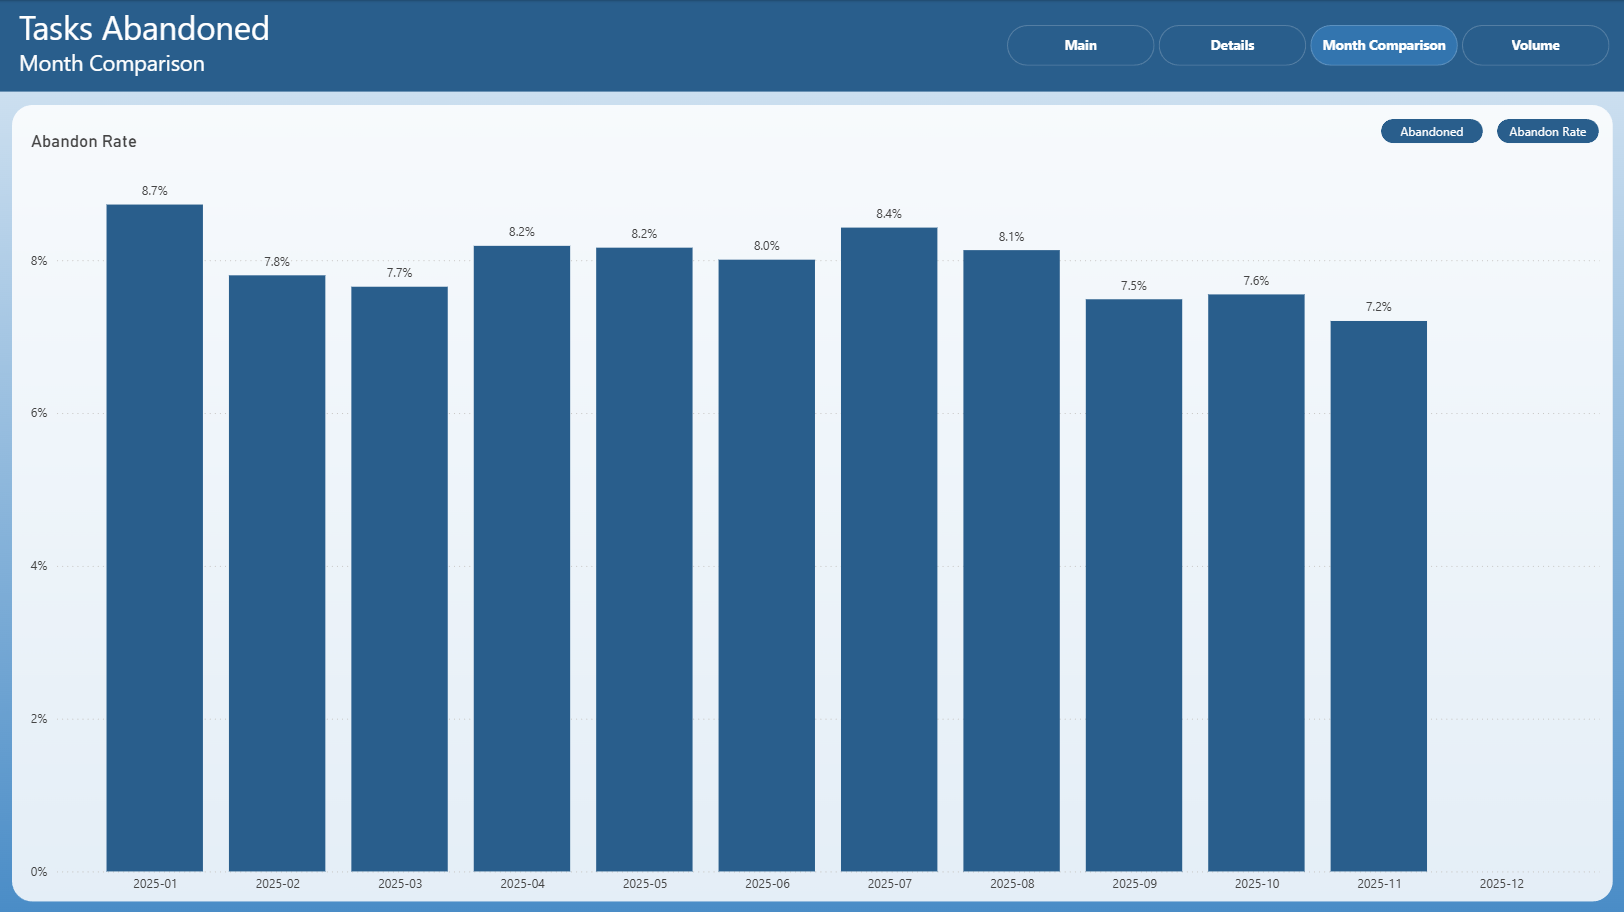Click the 2025-11 axis label
Screen dimensions: 1624x912
[x=1379, y=884]
